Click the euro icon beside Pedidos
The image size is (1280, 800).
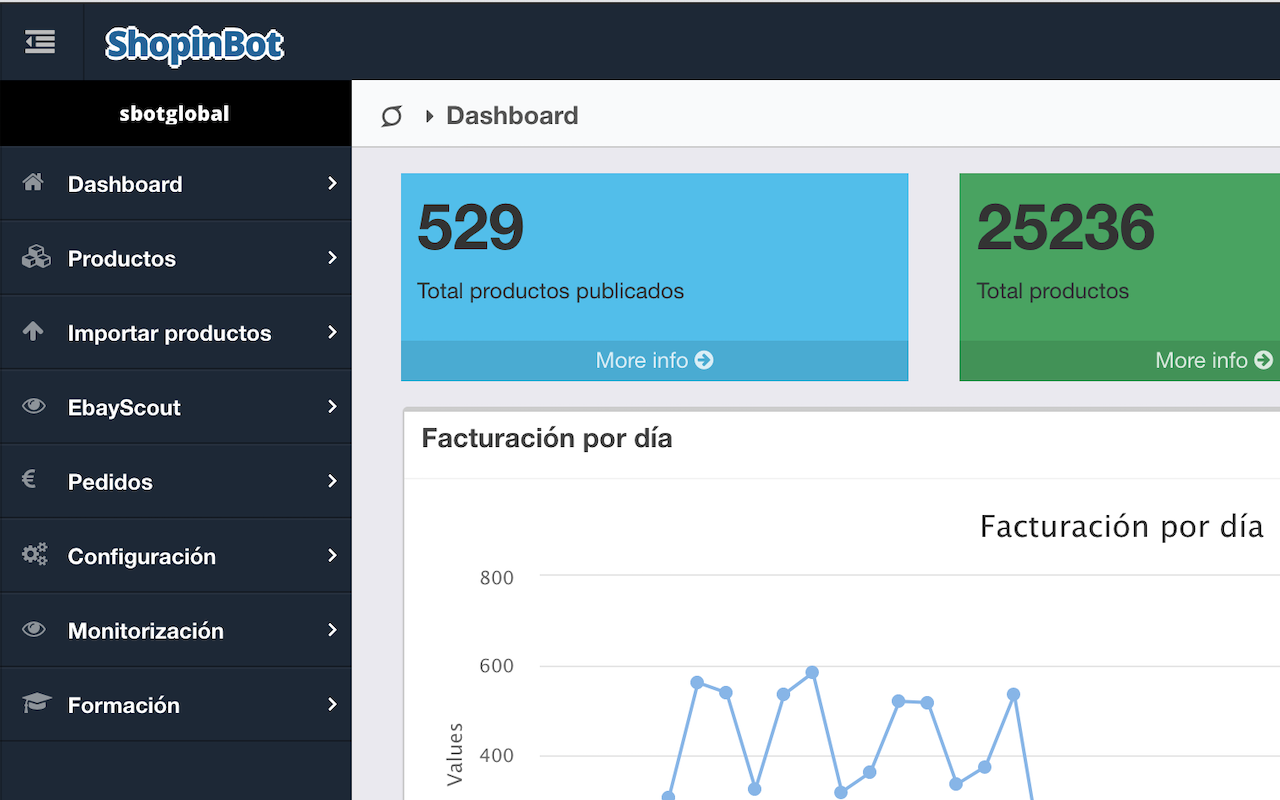[29, 480]
